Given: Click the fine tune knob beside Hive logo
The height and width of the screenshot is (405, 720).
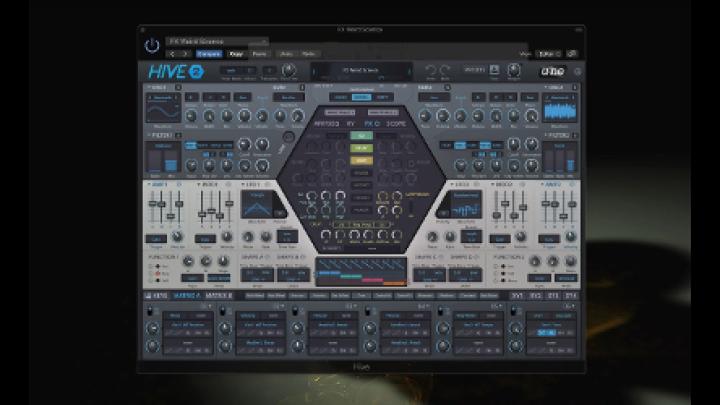Looking at the screenshot, I should (288, 70).
